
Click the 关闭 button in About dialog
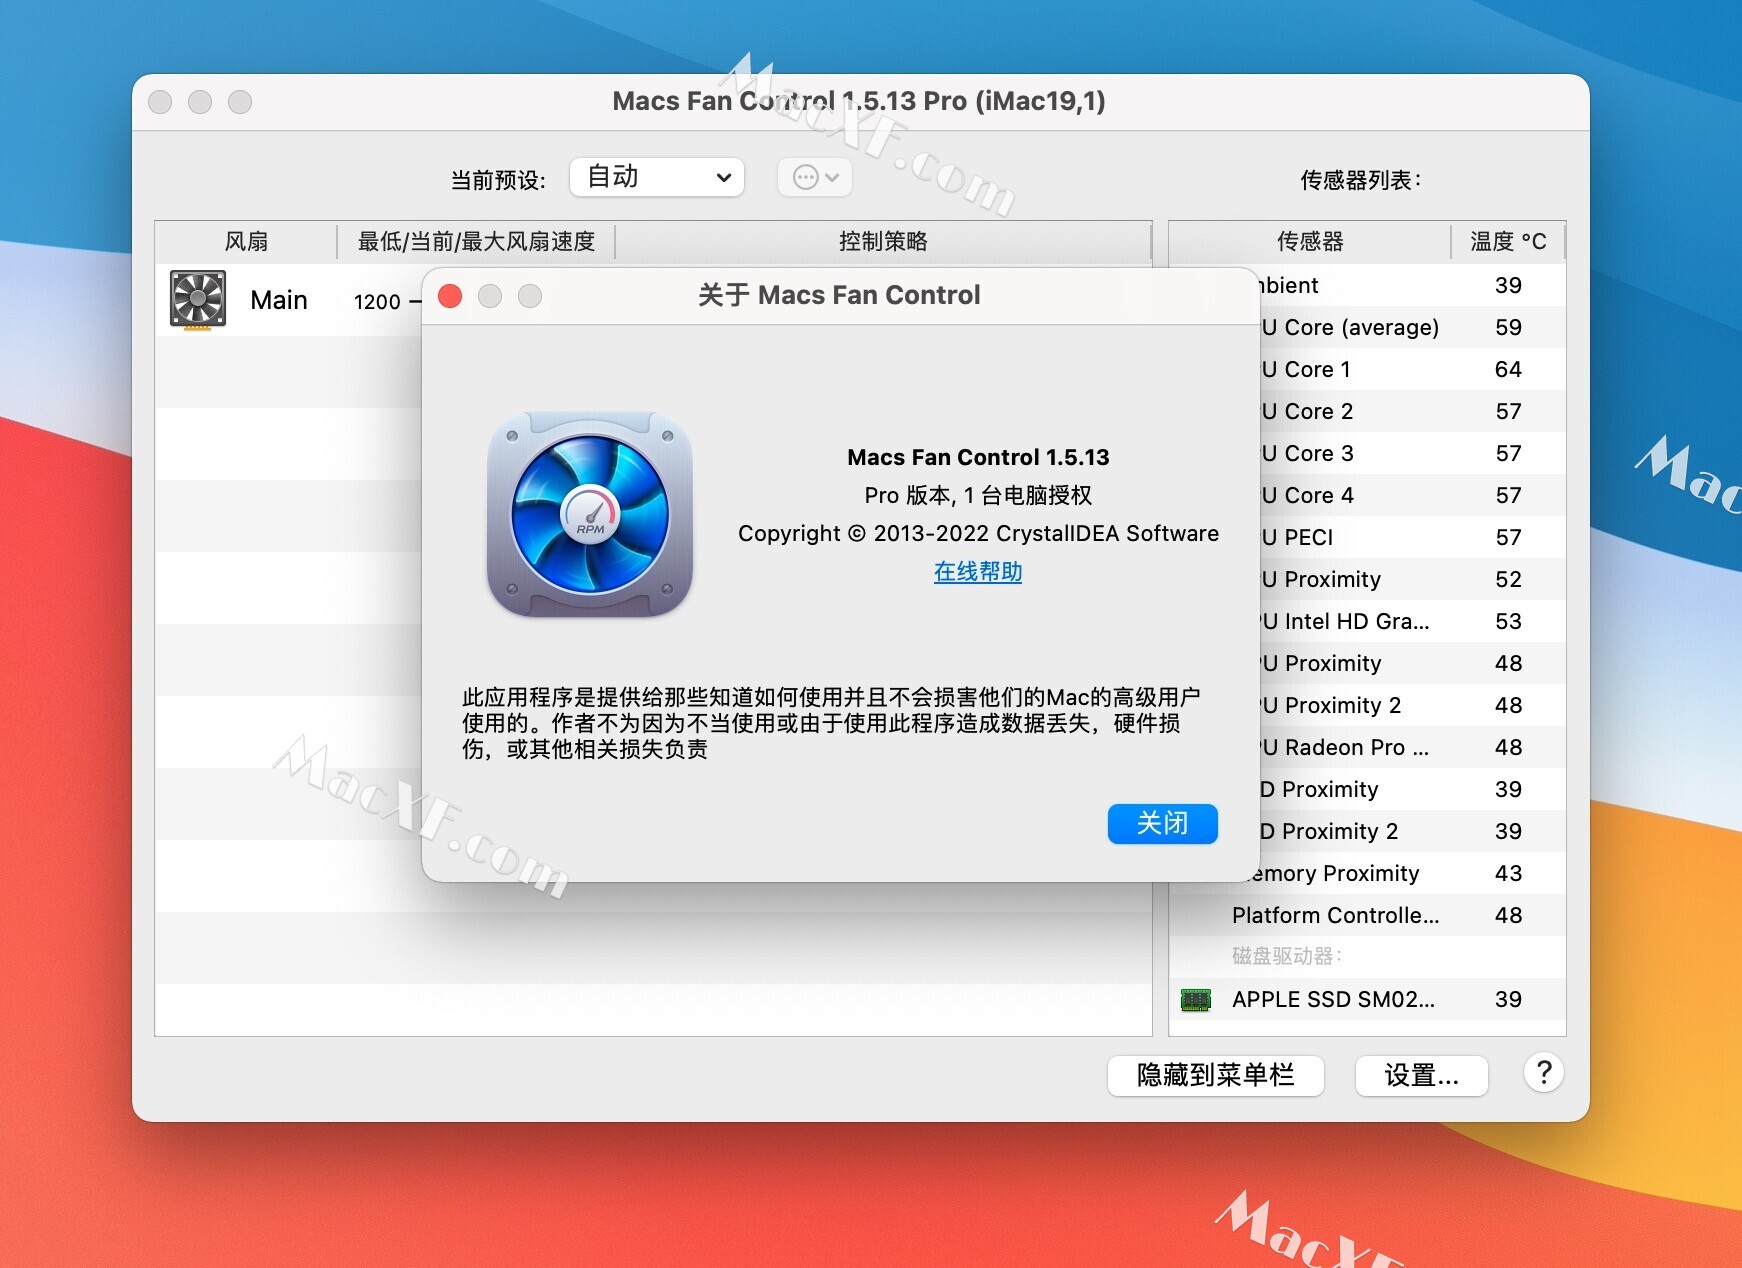1162,824
